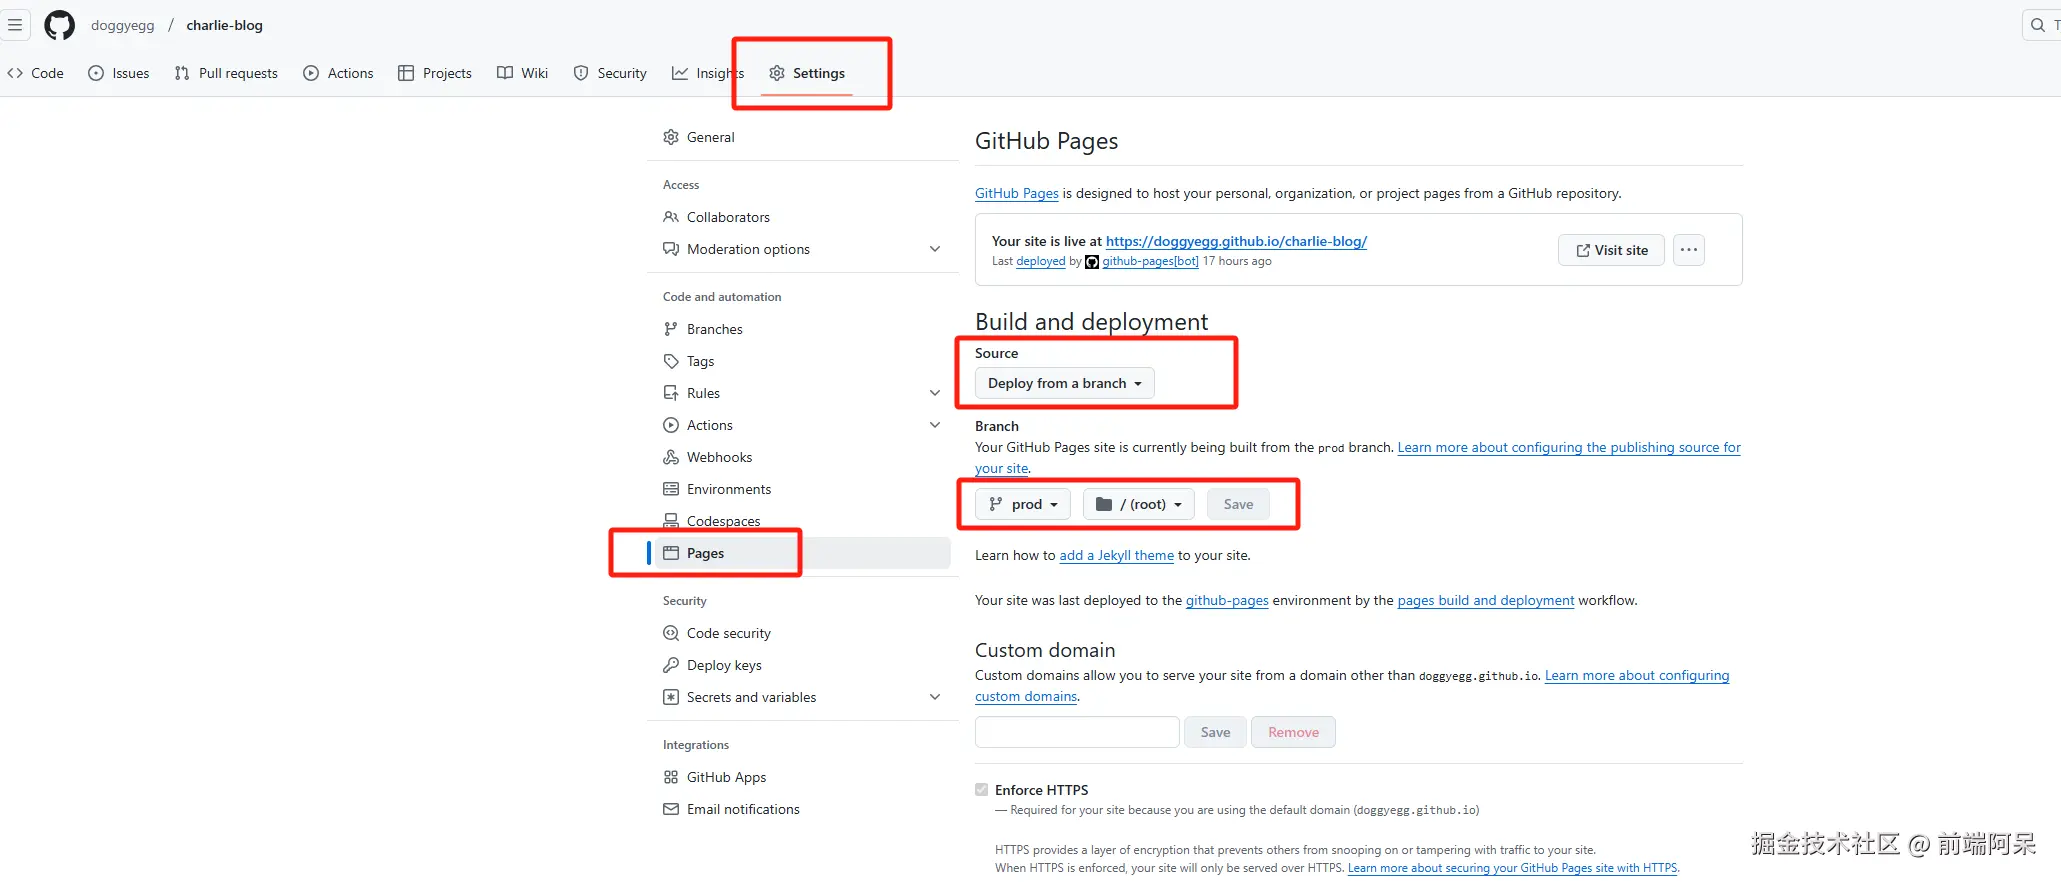Open the hamburger navigation menu
Screen dimensions: 2061x882
(15, 25)
